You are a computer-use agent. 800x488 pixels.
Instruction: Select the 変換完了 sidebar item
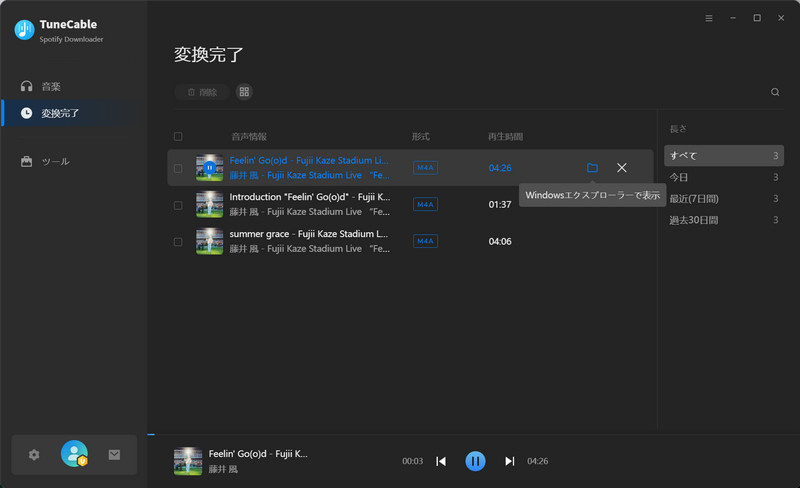click(69, 113)
